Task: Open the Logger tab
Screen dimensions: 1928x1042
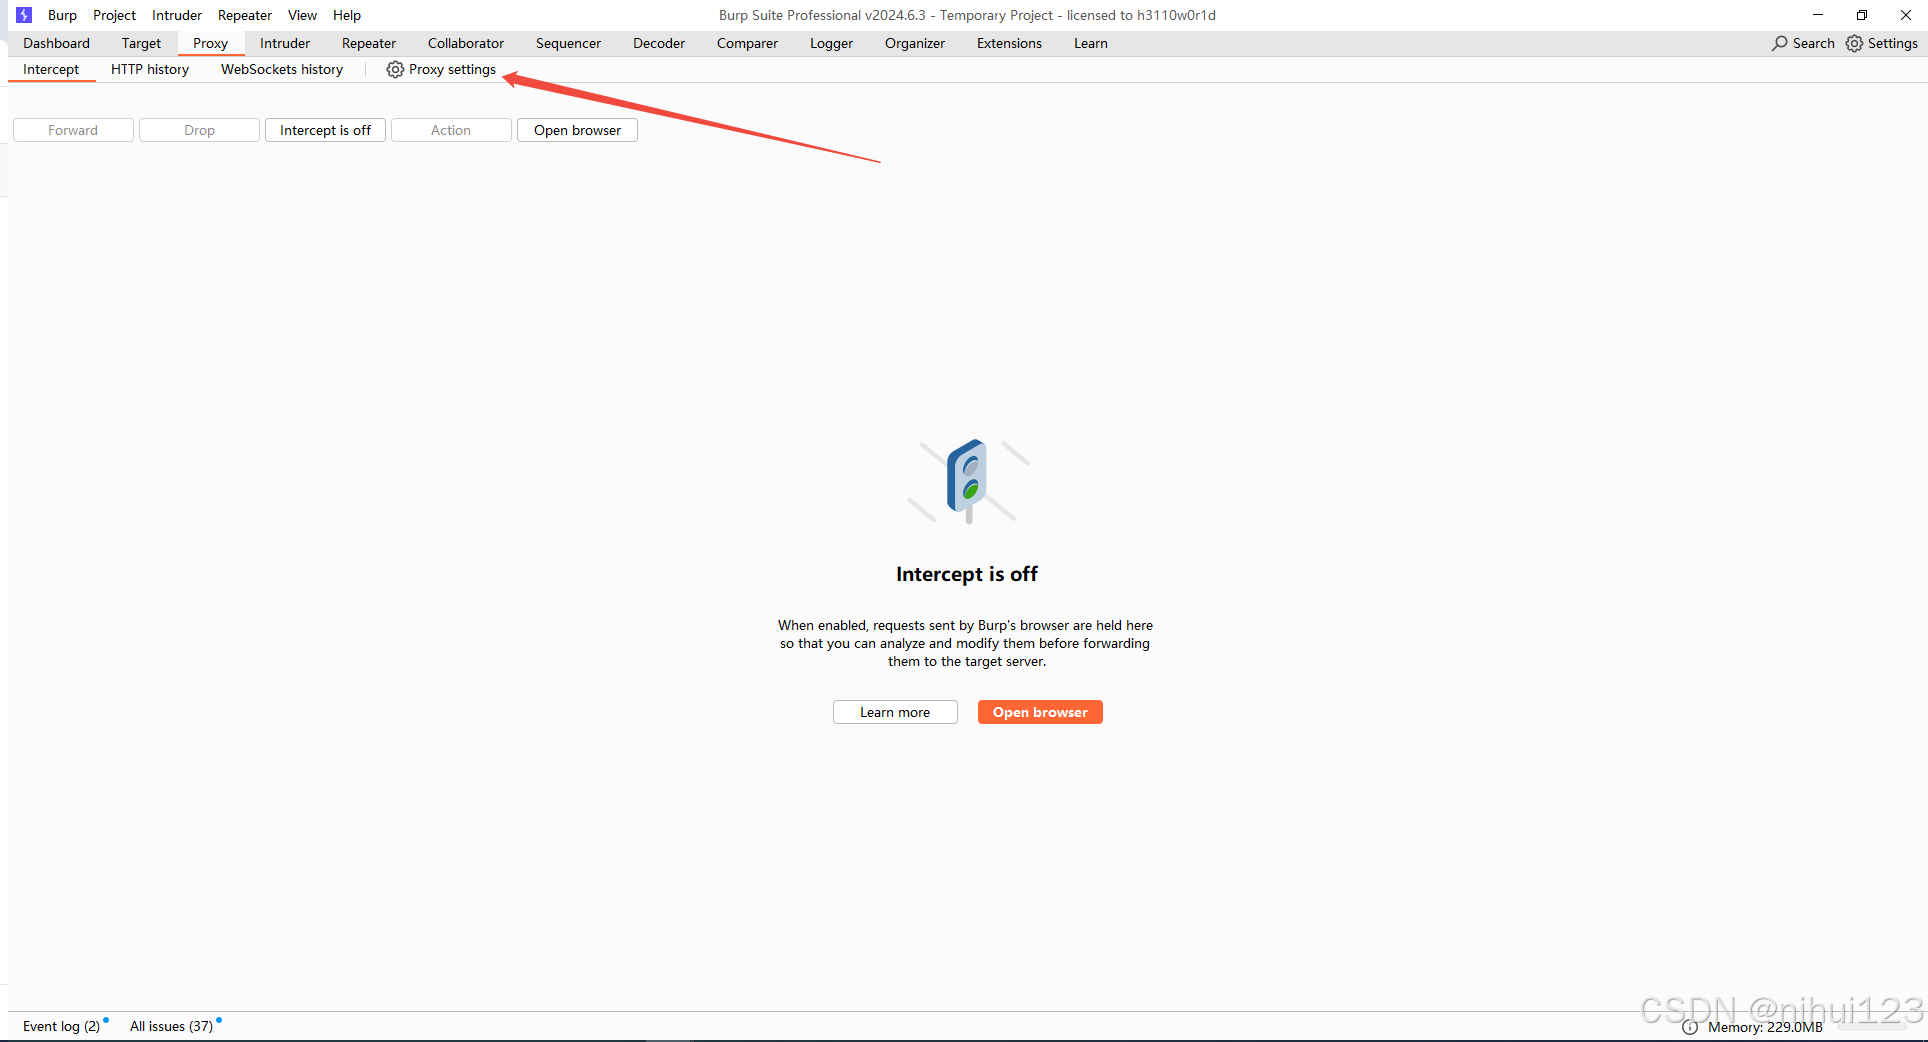Action: pyautogui.click(x=831, y=43)
